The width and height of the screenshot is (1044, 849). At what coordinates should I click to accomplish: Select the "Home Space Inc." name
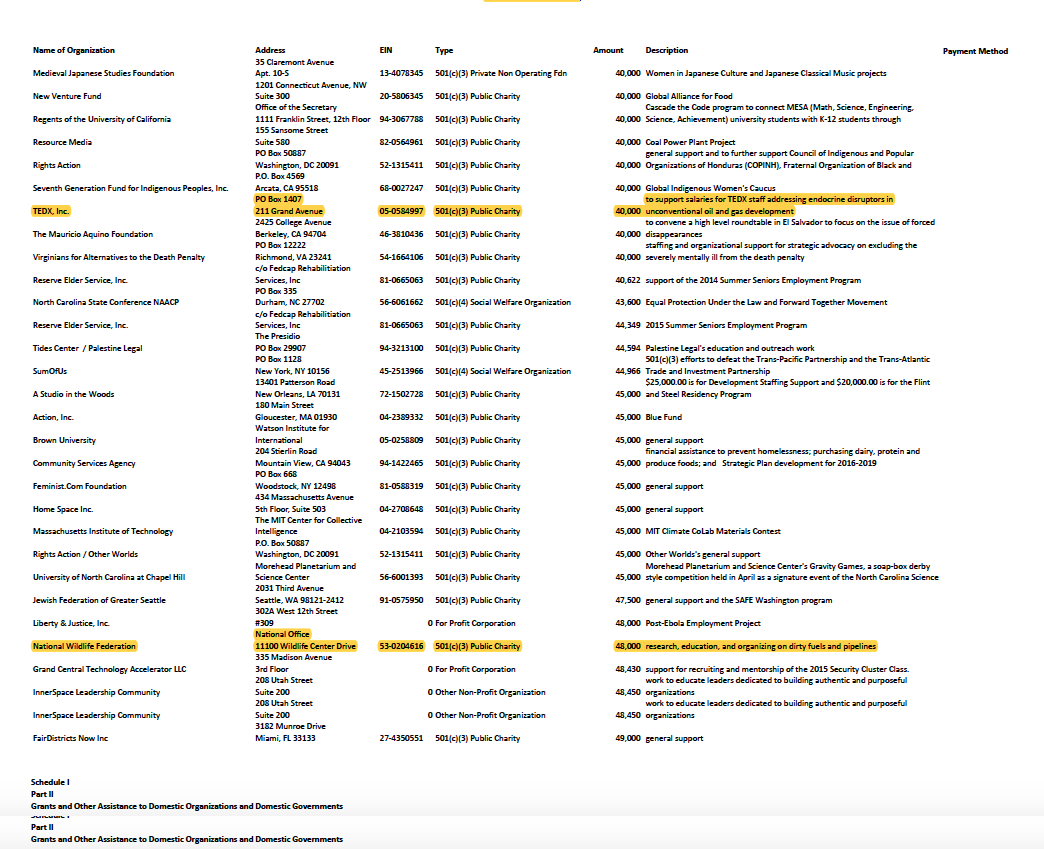coord(63,509)
